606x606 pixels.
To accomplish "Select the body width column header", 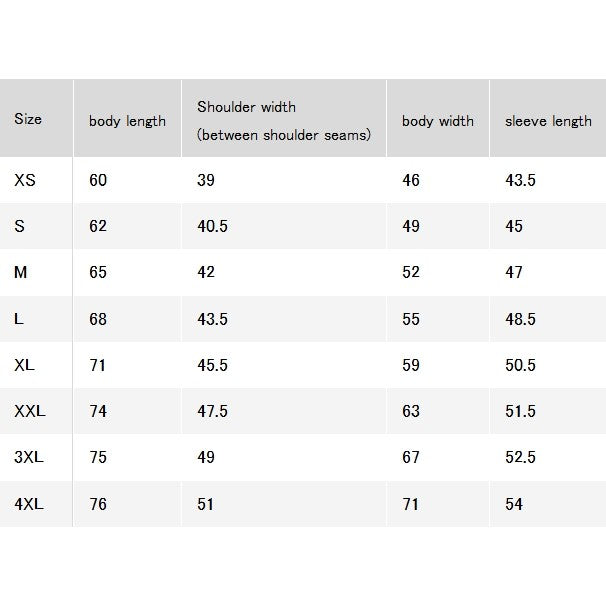I will coord(437,121).
